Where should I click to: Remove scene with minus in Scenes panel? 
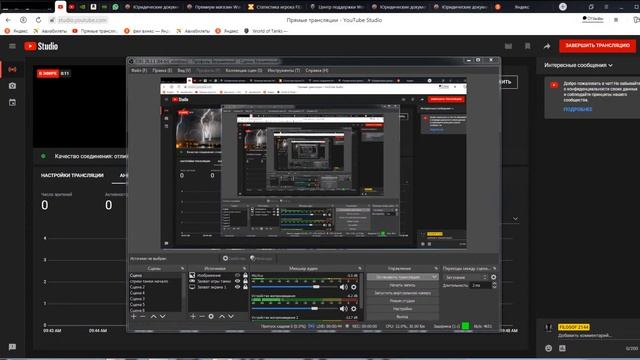pyautogui.click(x=142, y=316)
